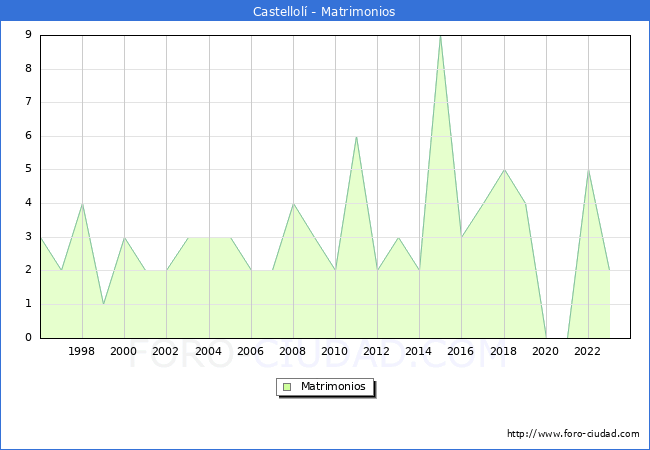Click the 2016 x-axis label
This screenshot has width=650, height=450.
461,351
